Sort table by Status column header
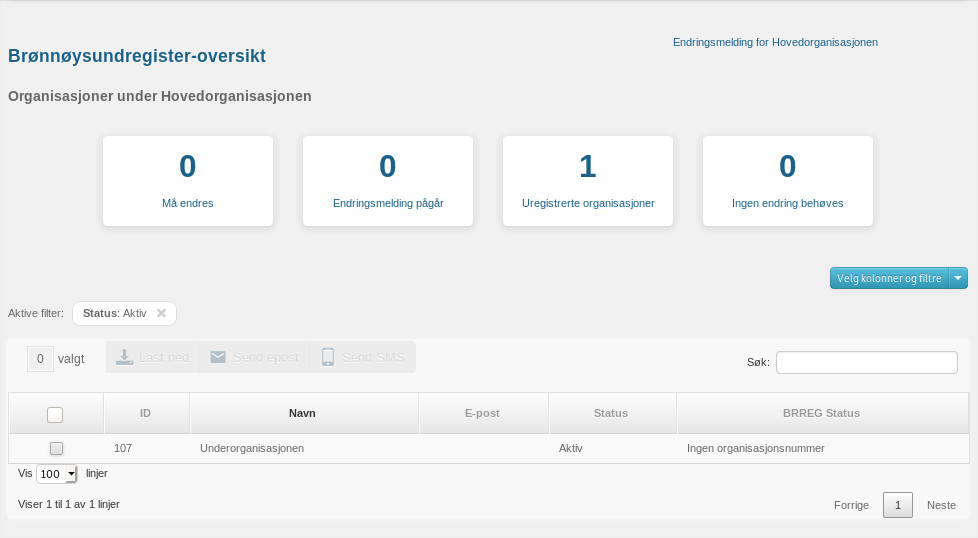The height and width of the screenshot is (538, 978). (611, 413)
